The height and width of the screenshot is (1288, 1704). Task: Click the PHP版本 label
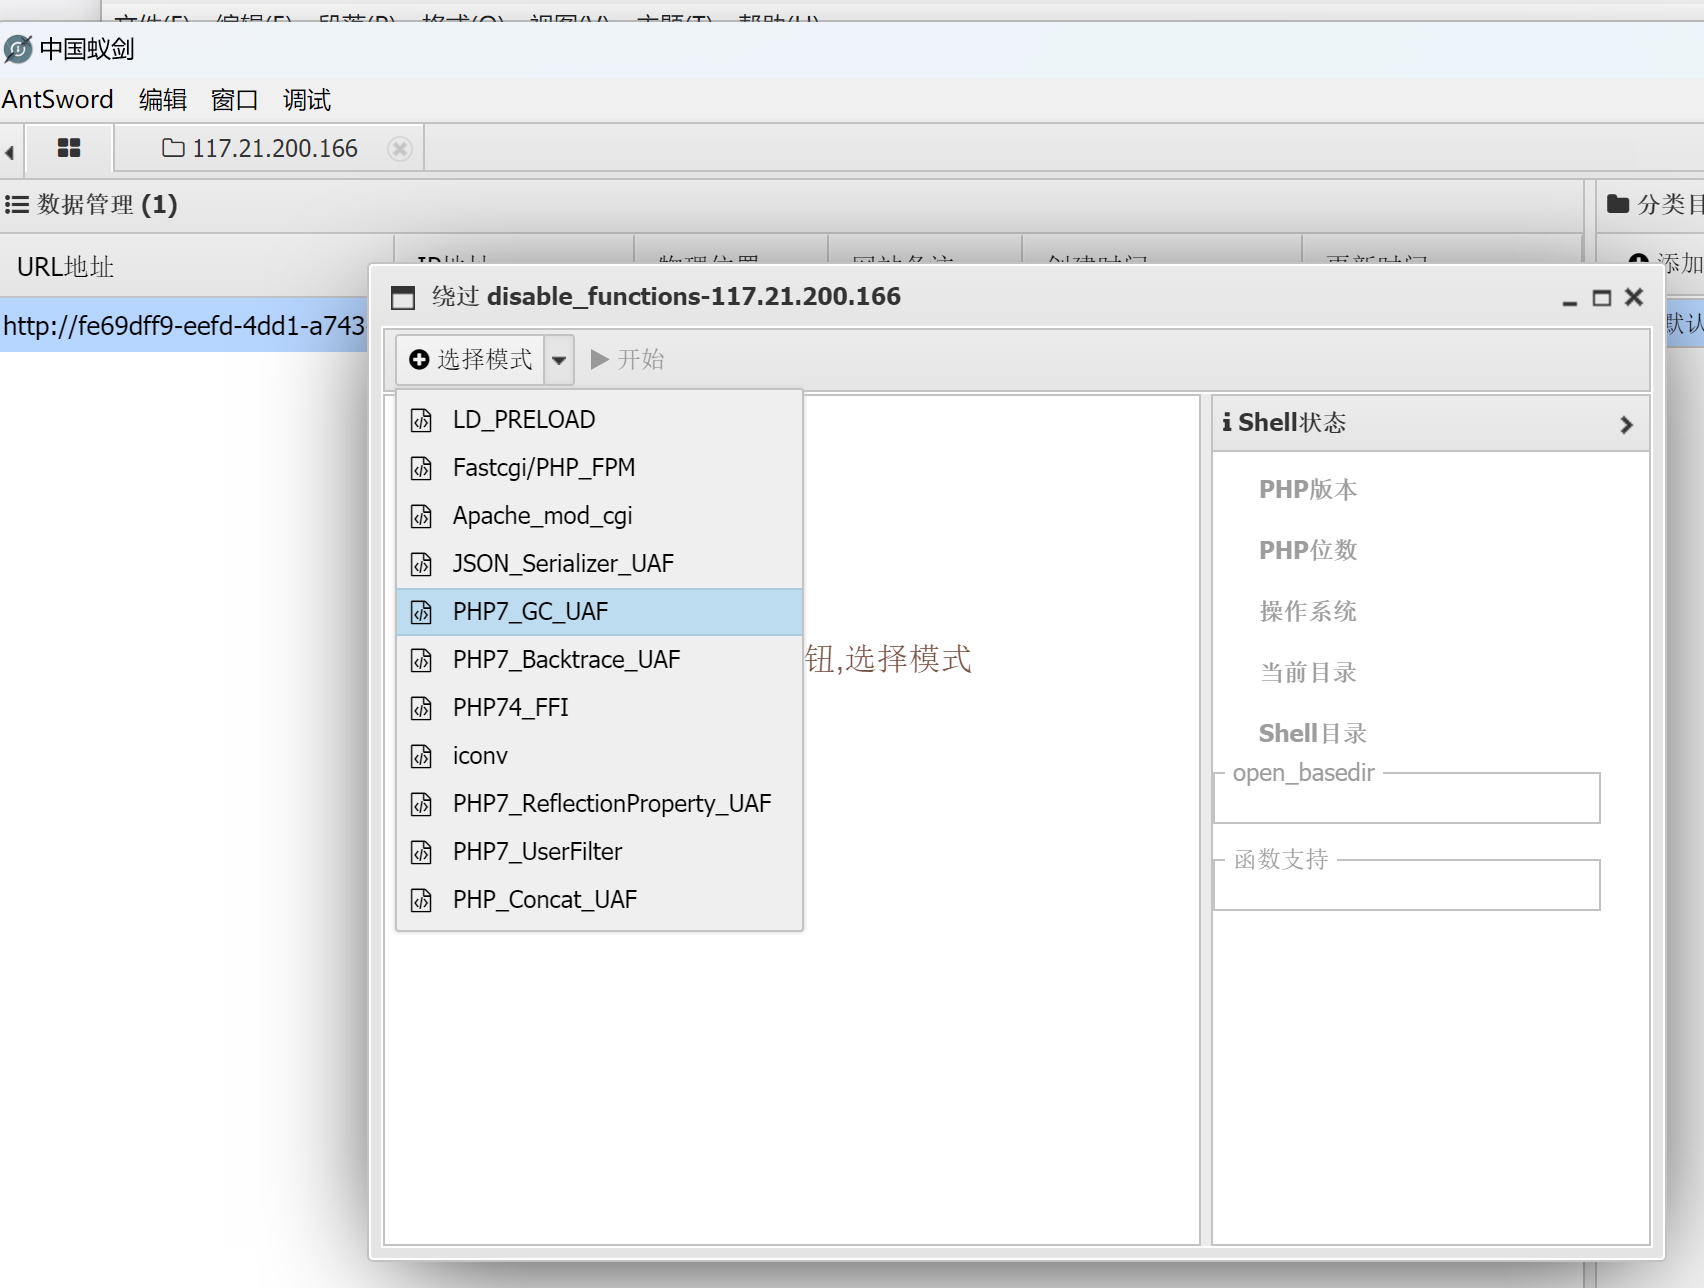1307,489
